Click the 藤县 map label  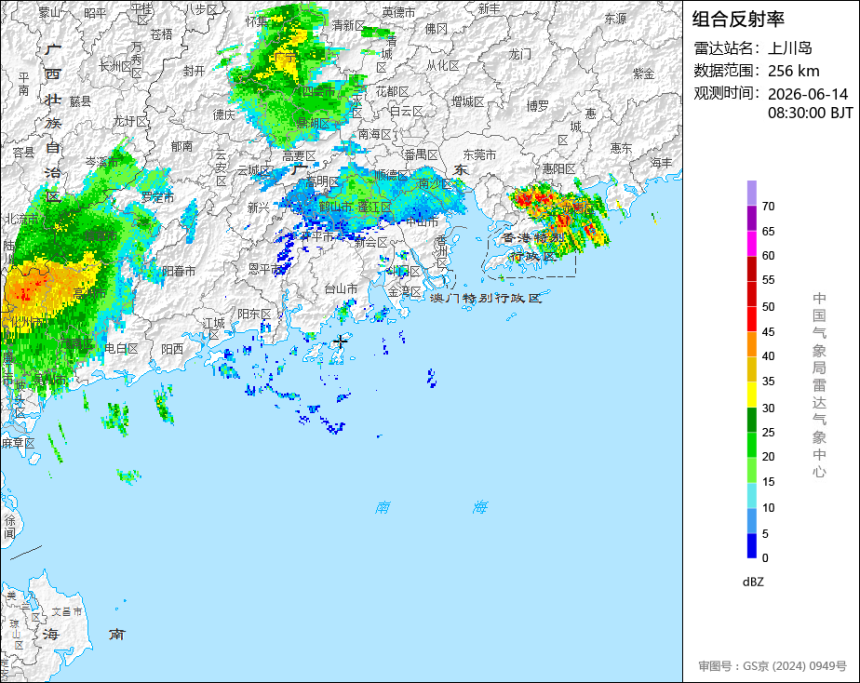pos(80,101)
